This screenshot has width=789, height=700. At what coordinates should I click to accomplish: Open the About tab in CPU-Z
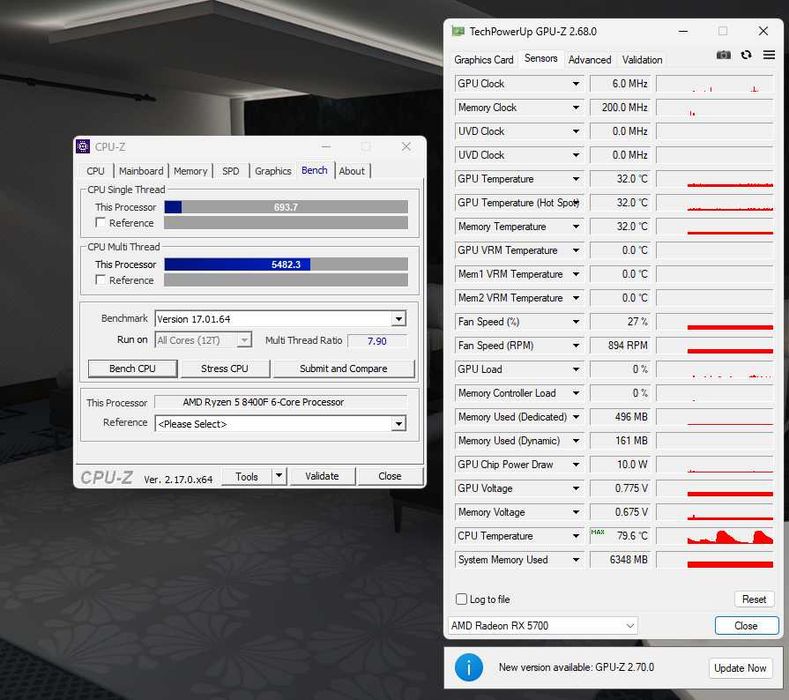tap(352, 171)
